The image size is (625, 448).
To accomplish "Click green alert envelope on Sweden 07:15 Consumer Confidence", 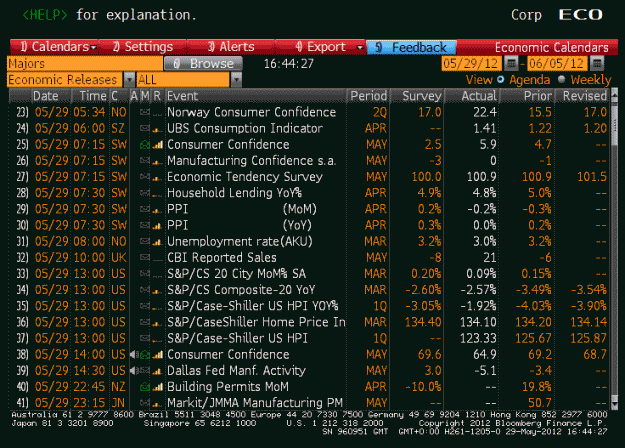I will (x=145, y=145).
